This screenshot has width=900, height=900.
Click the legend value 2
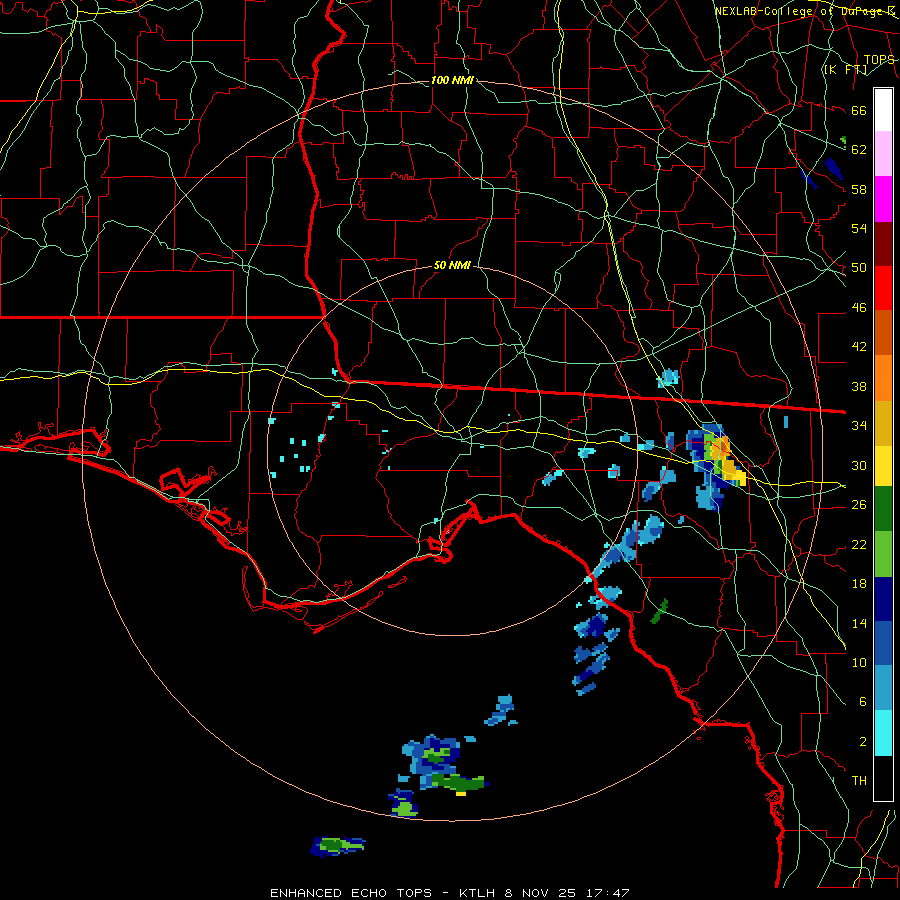point(862,742)
